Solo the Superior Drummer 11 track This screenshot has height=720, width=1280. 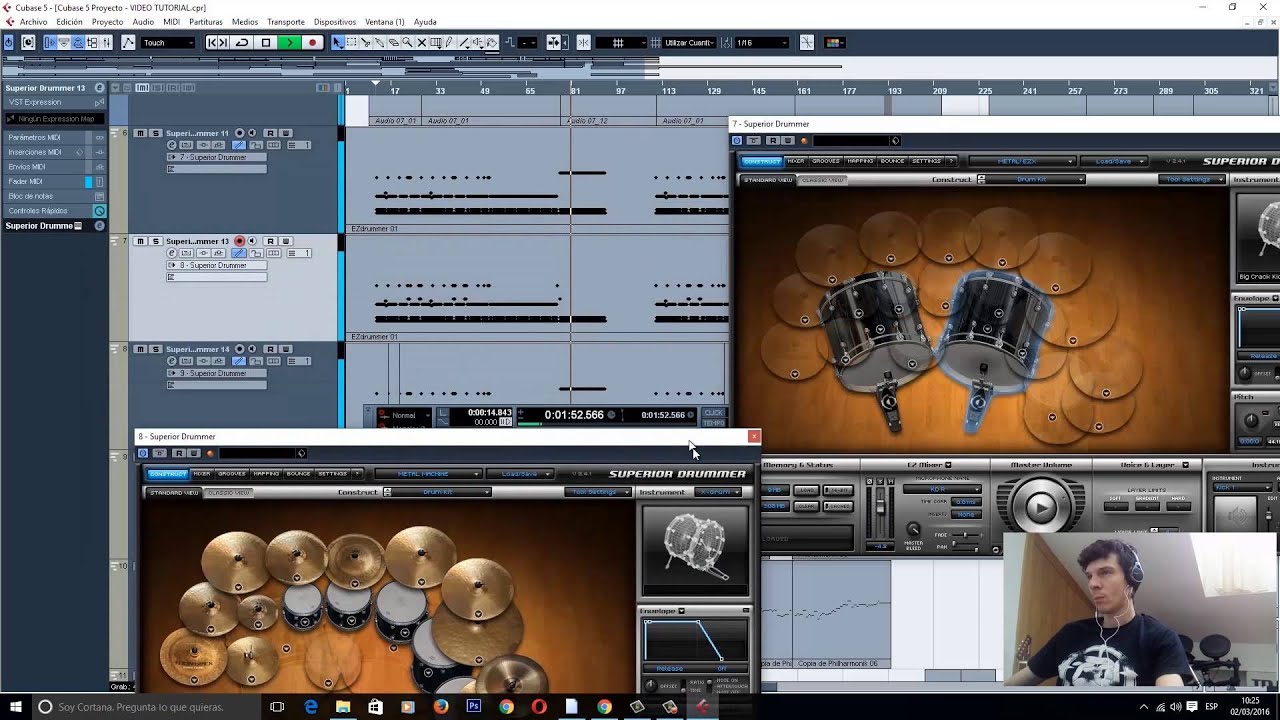(x=155, y=133)
